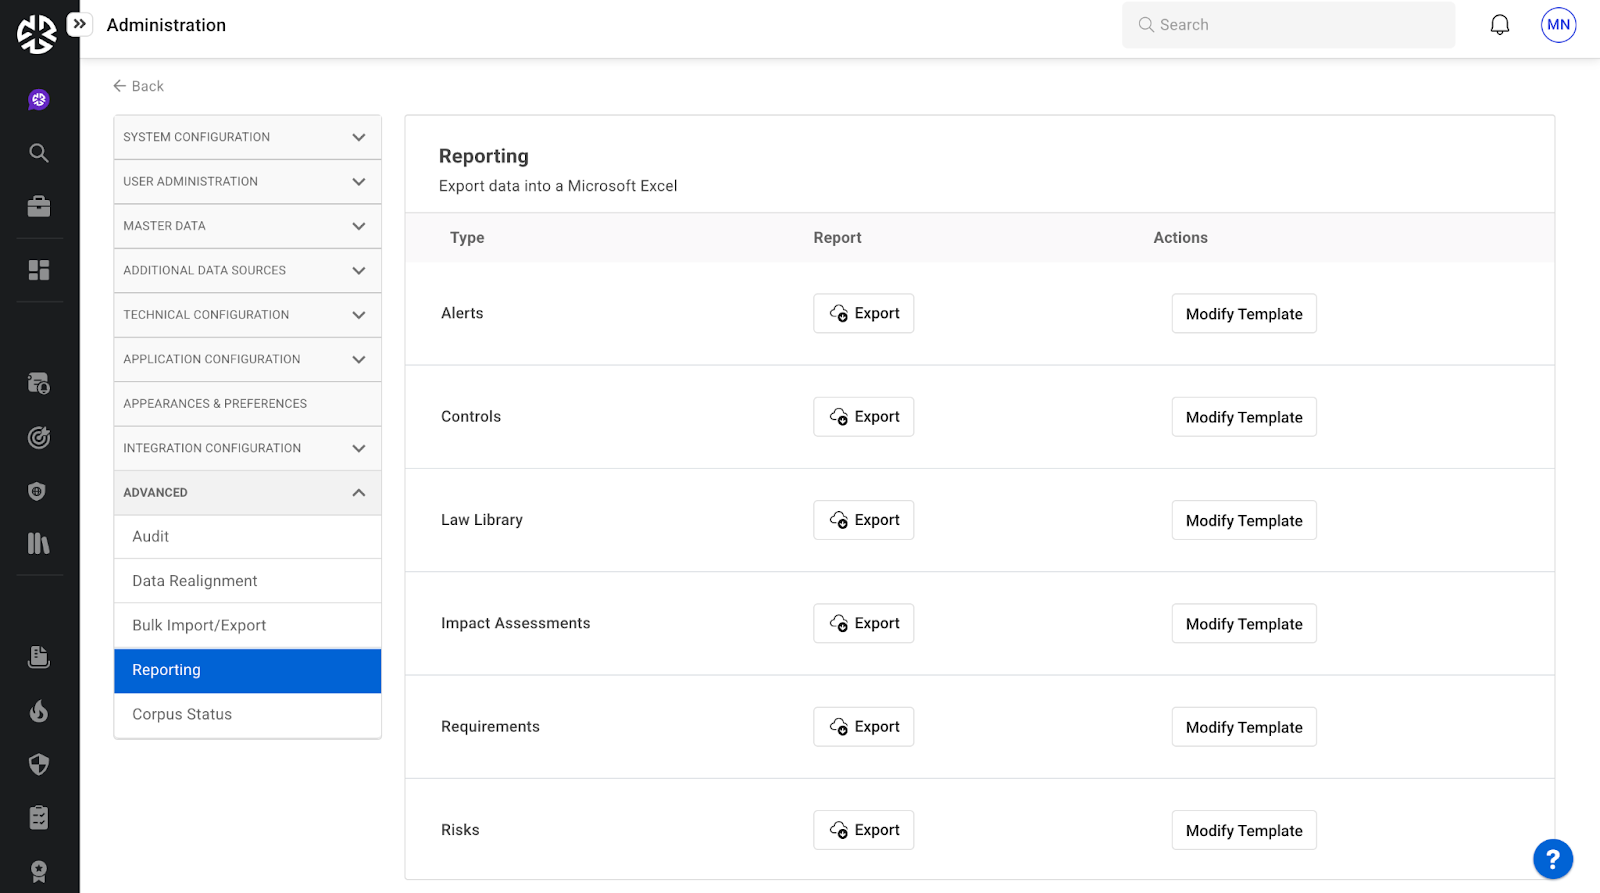Image resolution: width=1600 pixels, height=893 pixels.
Task: Click the library books icon in sidebar
Action: tap(39, 543)
